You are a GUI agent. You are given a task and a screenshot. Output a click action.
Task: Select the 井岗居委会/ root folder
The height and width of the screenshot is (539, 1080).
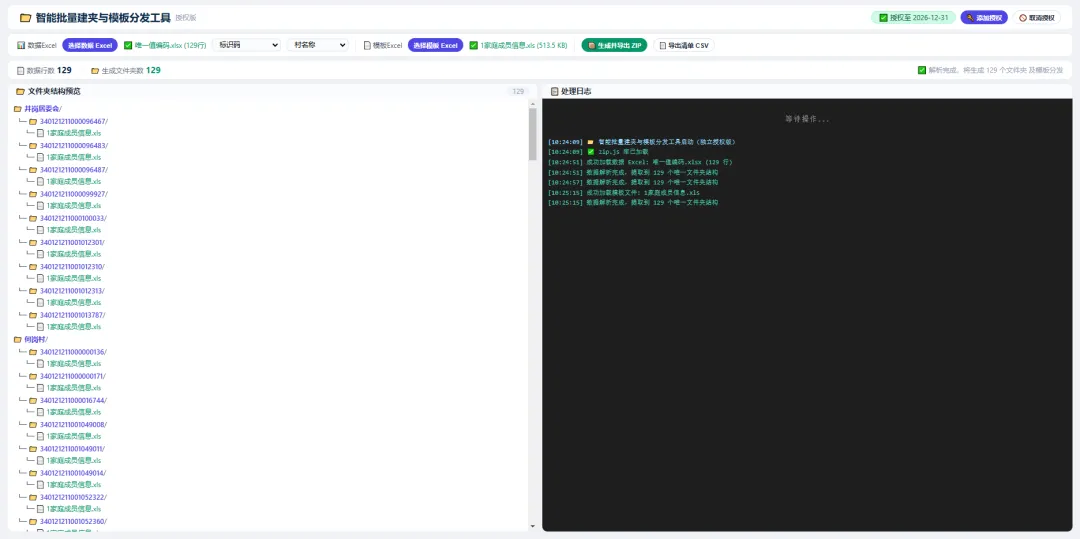click(43, 109)
